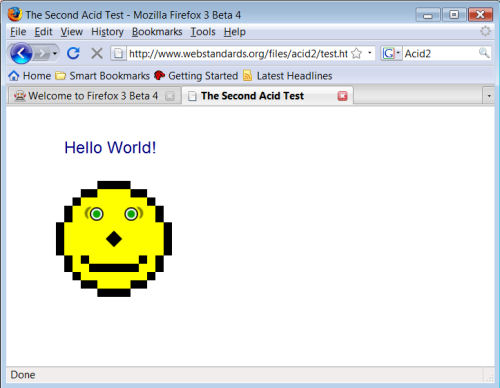Open the File menu

[18, 32]
